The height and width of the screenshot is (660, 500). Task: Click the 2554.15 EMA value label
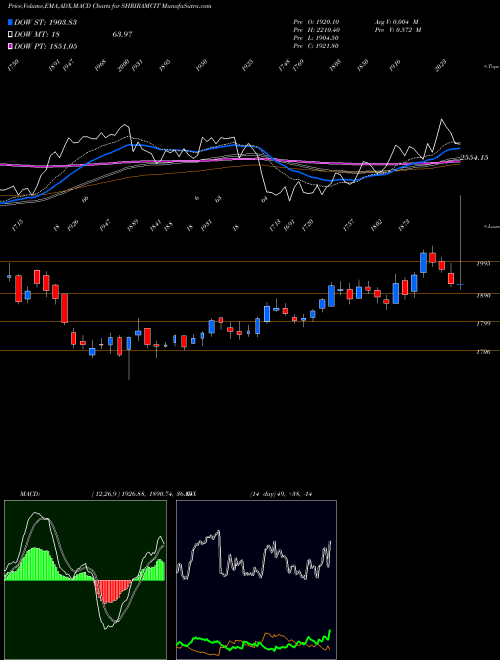474,157
